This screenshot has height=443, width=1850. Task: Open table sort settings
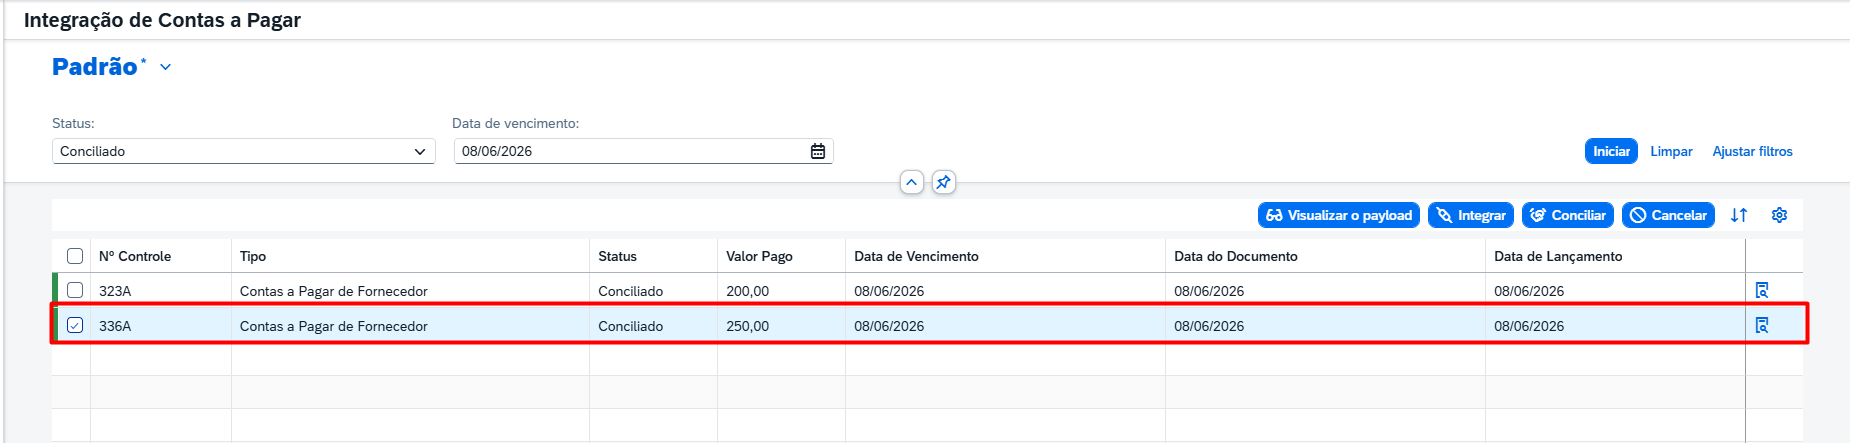click(1739, 215)
